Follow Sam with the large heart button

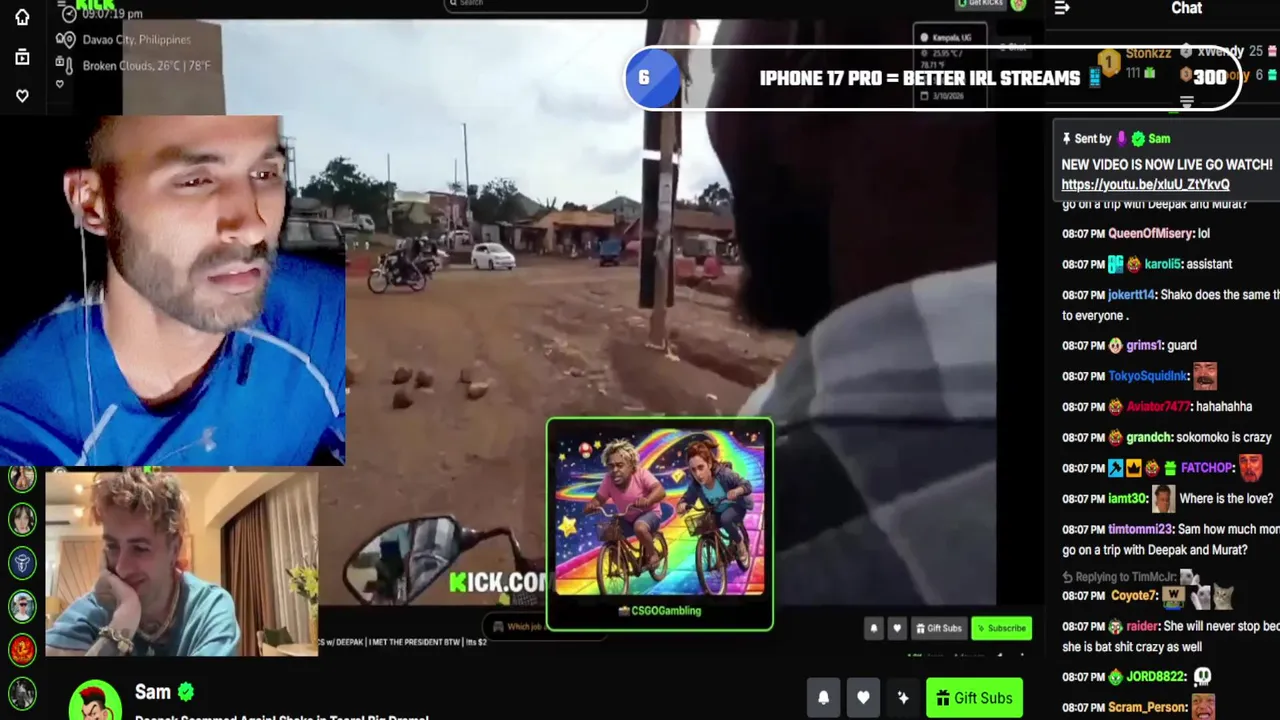coord(863,698)
